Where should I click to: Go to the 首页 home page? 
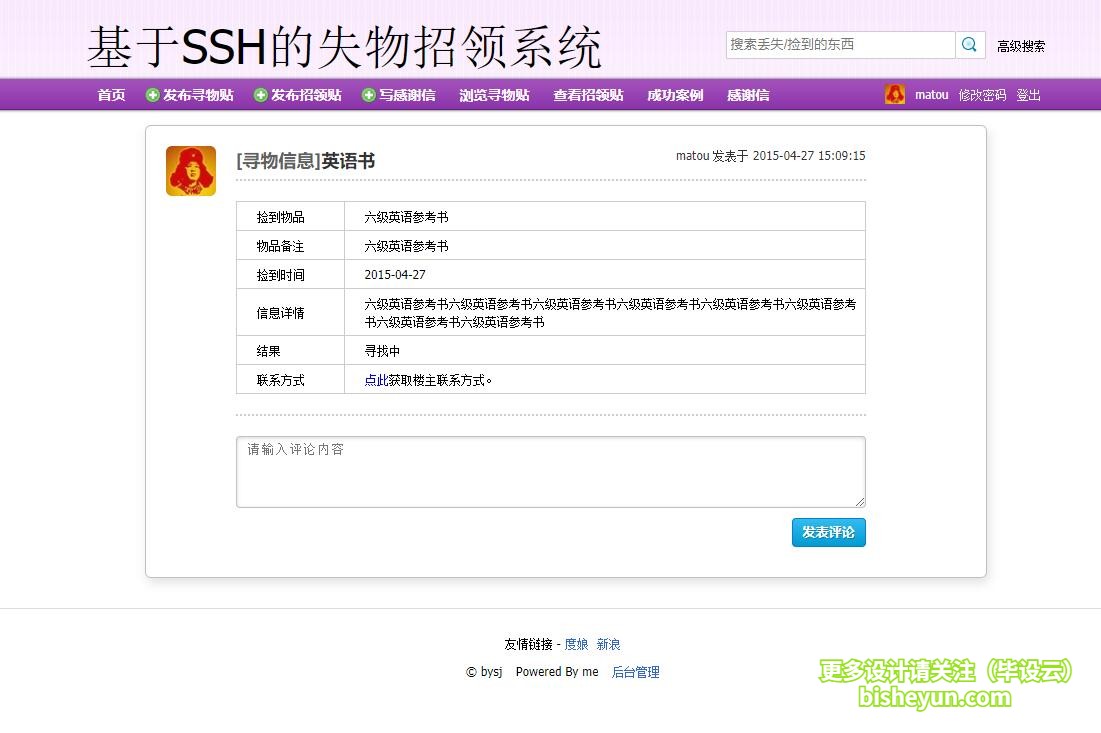point(111,95)
